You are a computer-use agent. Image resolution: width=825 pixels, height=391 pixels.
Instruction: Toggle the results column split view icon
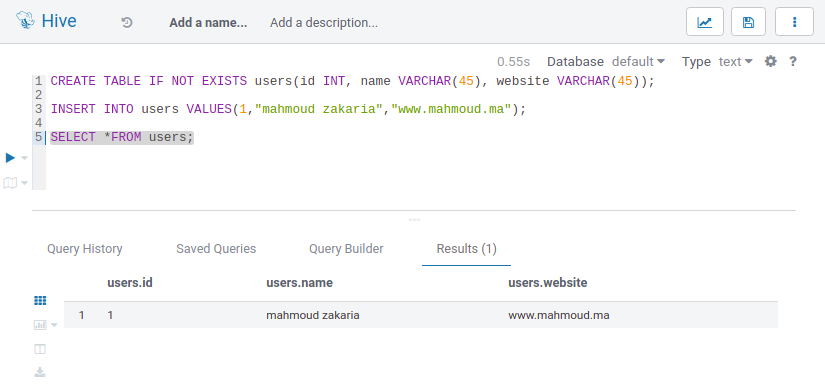40,349
